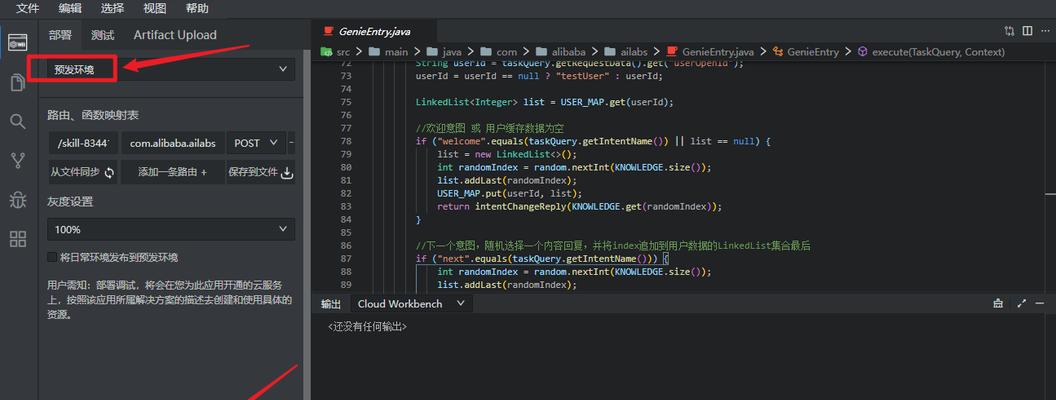Click java folder in breadcrumb
This screenshot has width=1056, height=400.
coord(450,51)
